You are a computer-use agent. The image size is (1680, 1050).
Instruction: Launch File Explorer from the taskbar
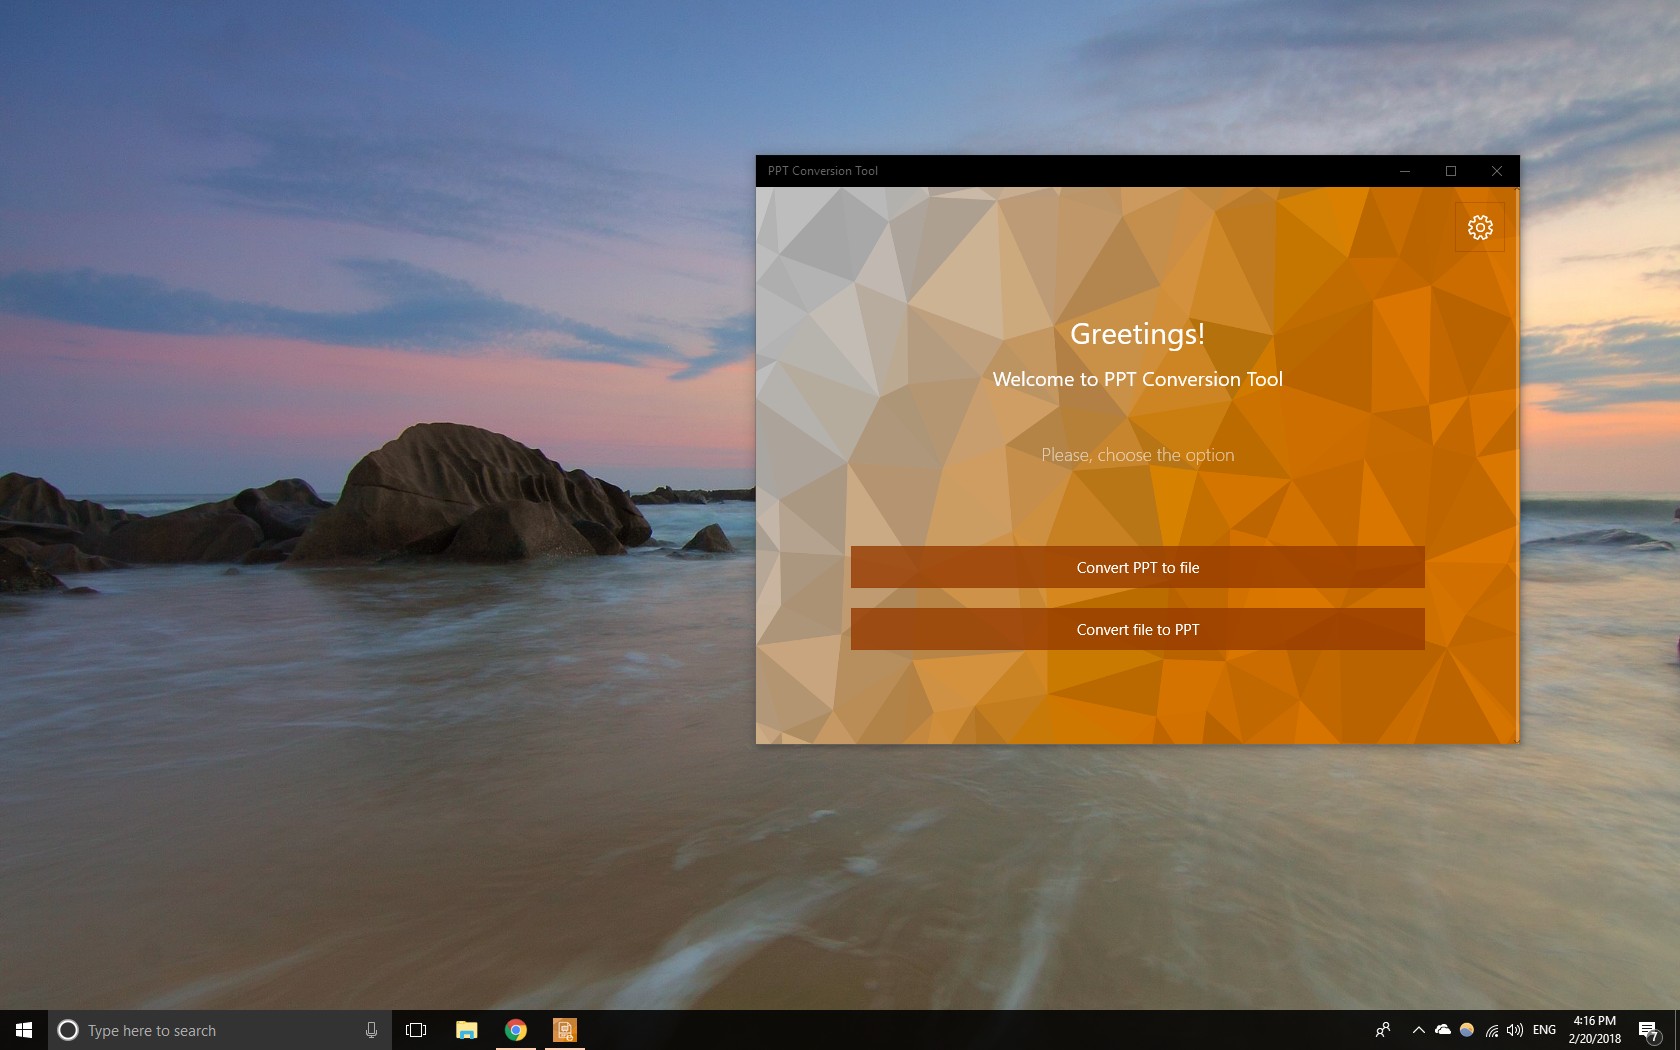[466, 1030]
